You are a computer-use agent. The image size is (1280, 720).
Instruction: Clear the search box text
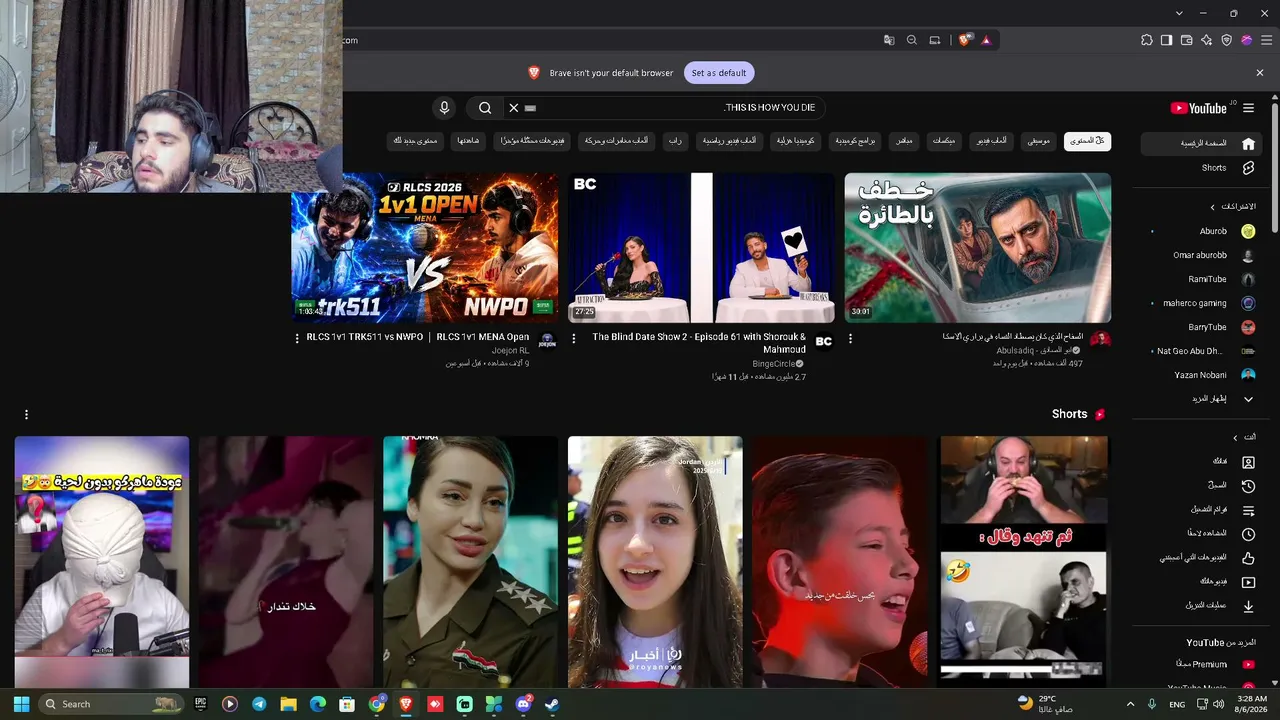[x=514, y=108]
